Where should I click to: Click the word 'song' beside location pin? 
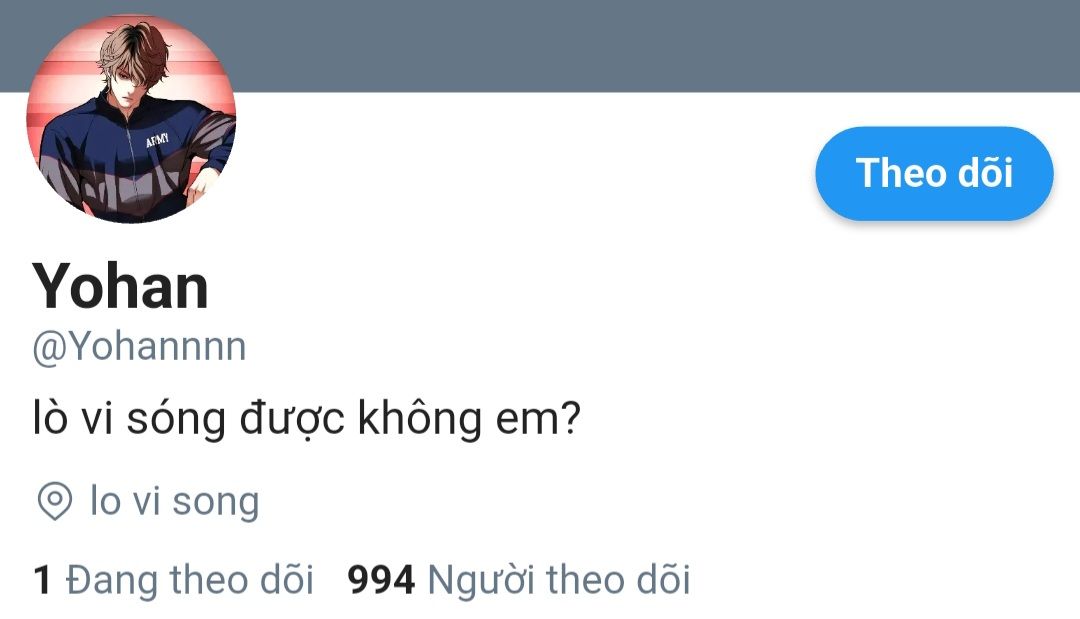(x=216, y=503)
